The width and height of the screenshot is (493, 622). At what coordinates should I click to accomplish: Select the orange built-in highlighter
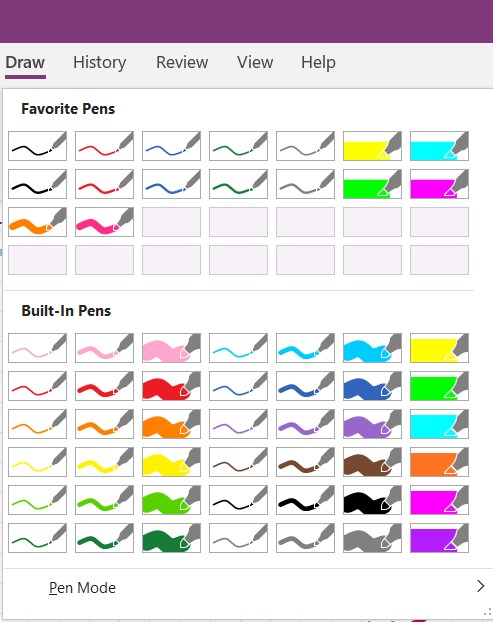(439, 462)
